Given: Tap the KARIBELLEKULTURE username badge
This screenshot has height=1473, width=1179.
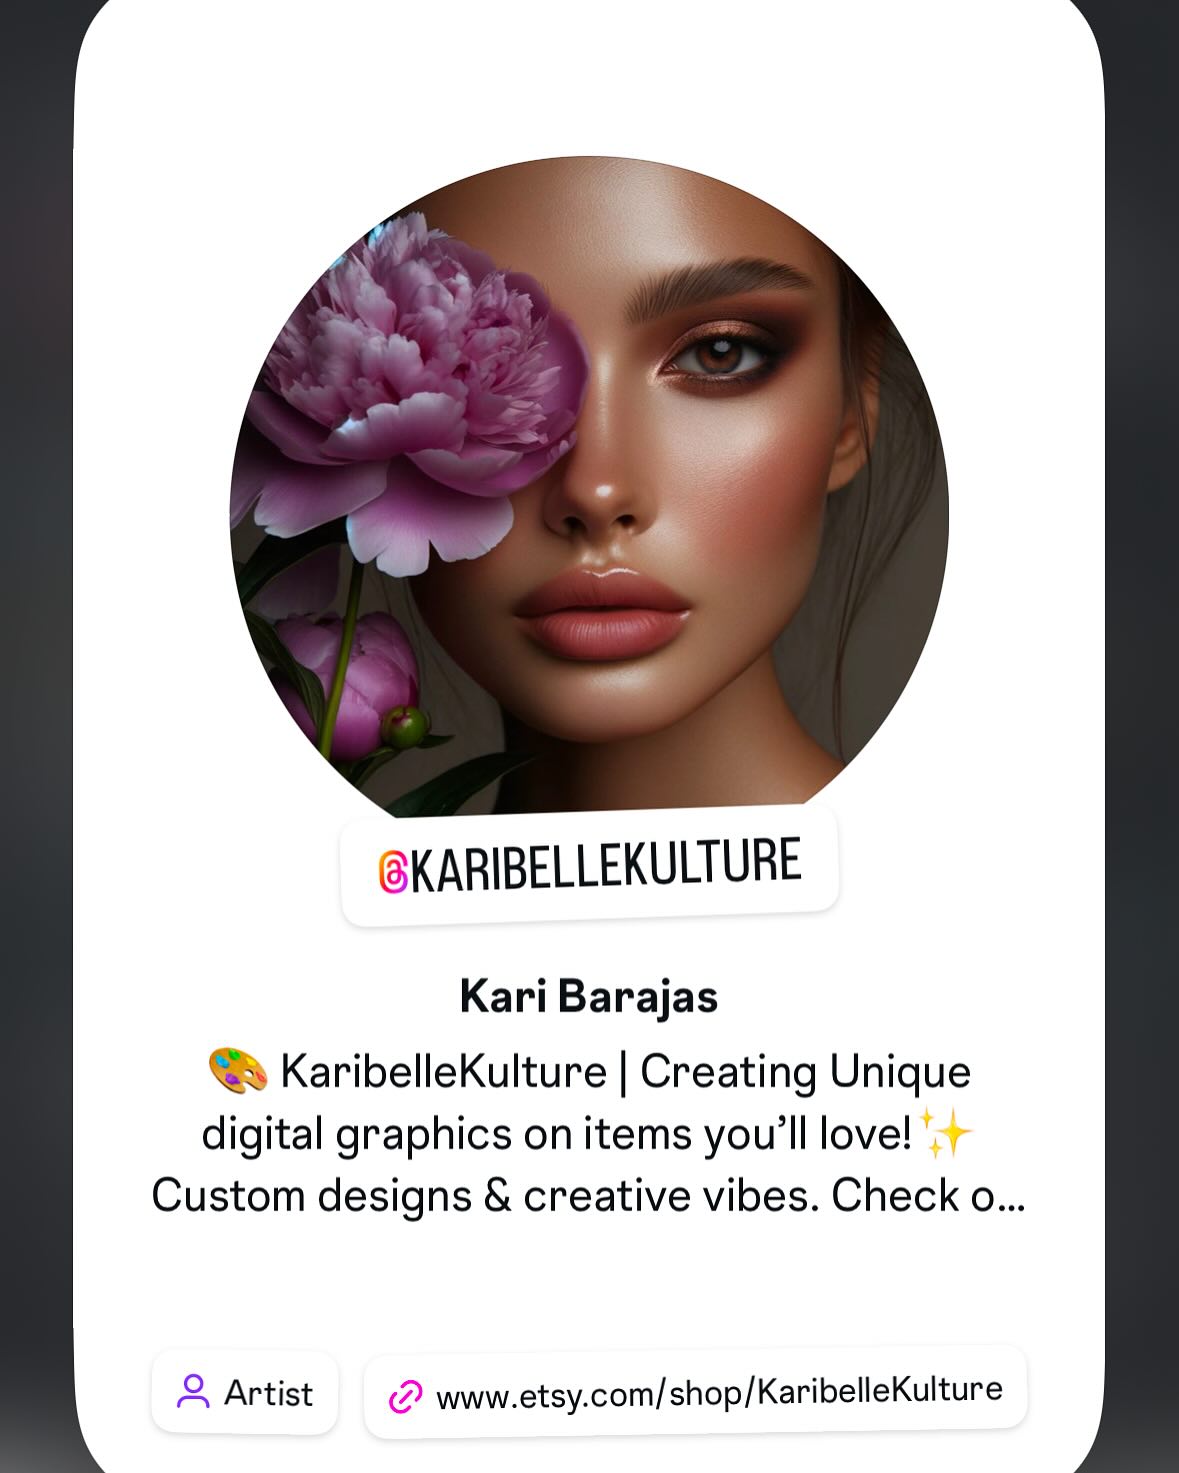Looking at the screenshot, I should 589,866.
